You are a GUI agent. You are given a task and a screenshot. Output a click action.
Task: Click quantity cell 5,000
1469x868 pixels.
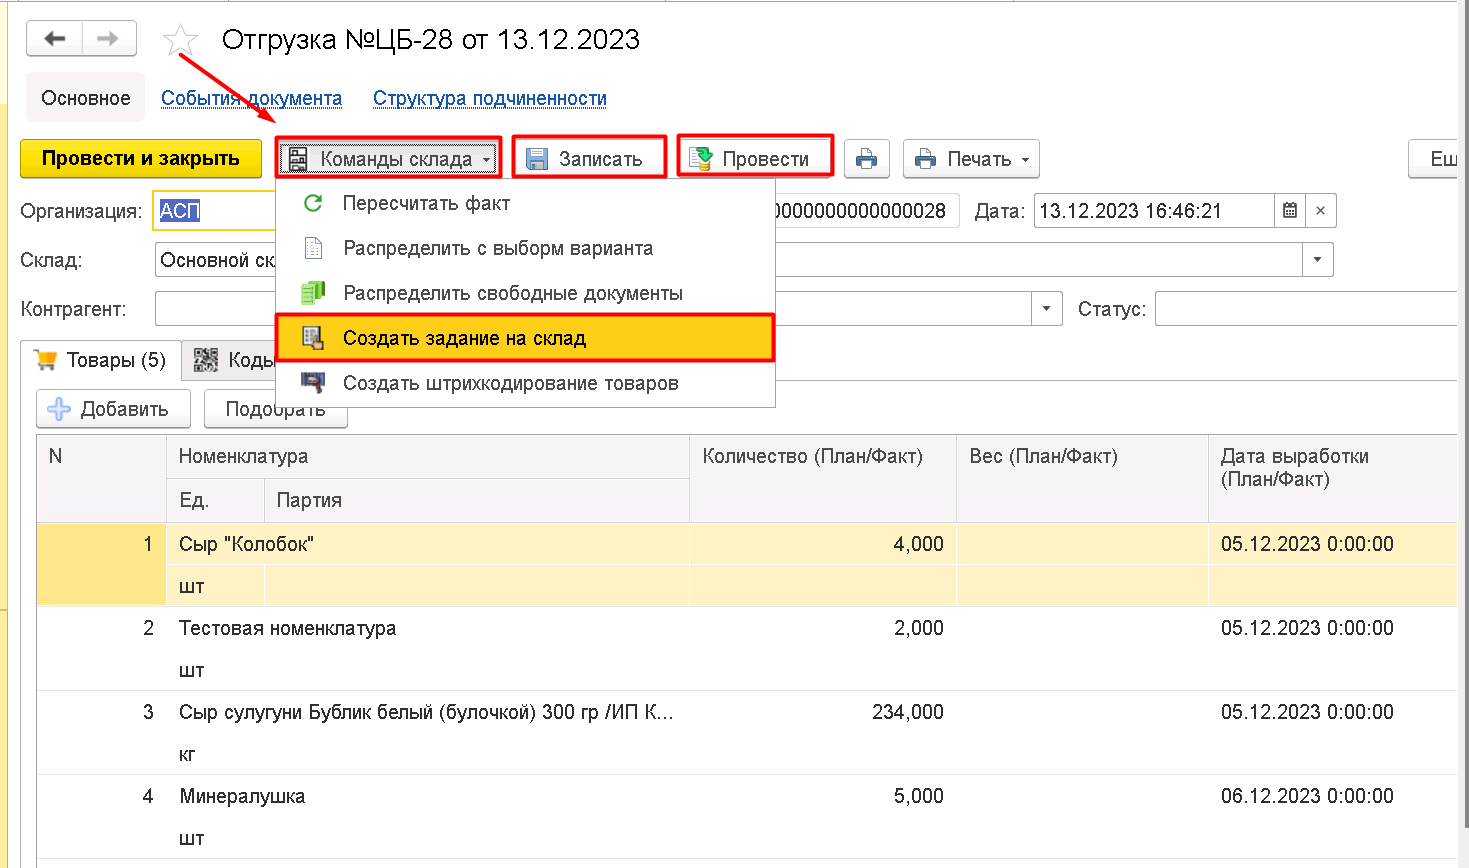(x=823, y=796)
